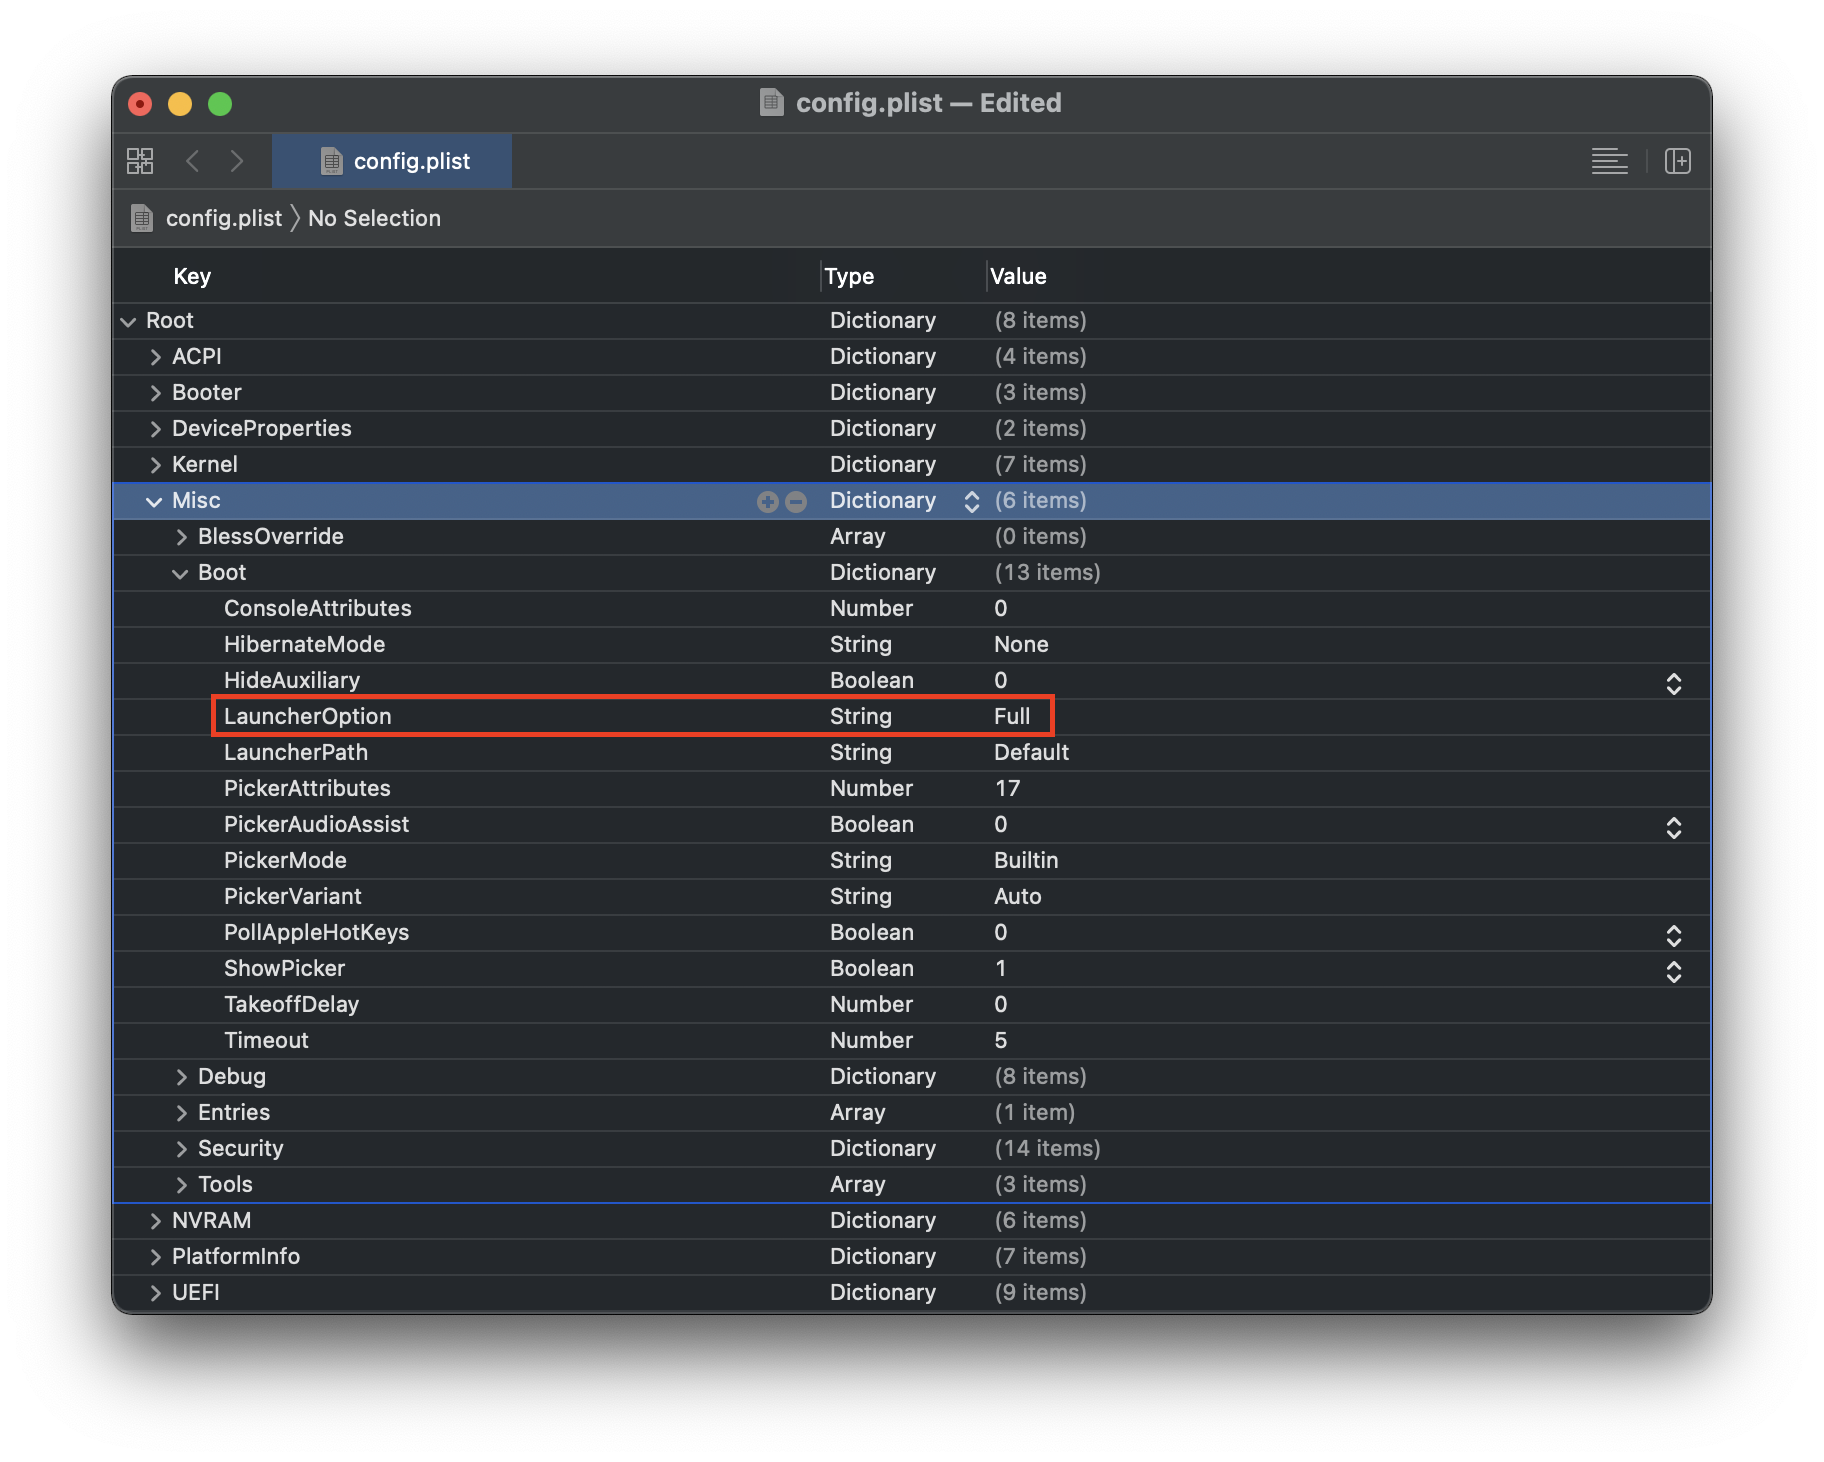Click plus button on Misc row
This screenshot has height=1462, width=1824.
point(767,502)
